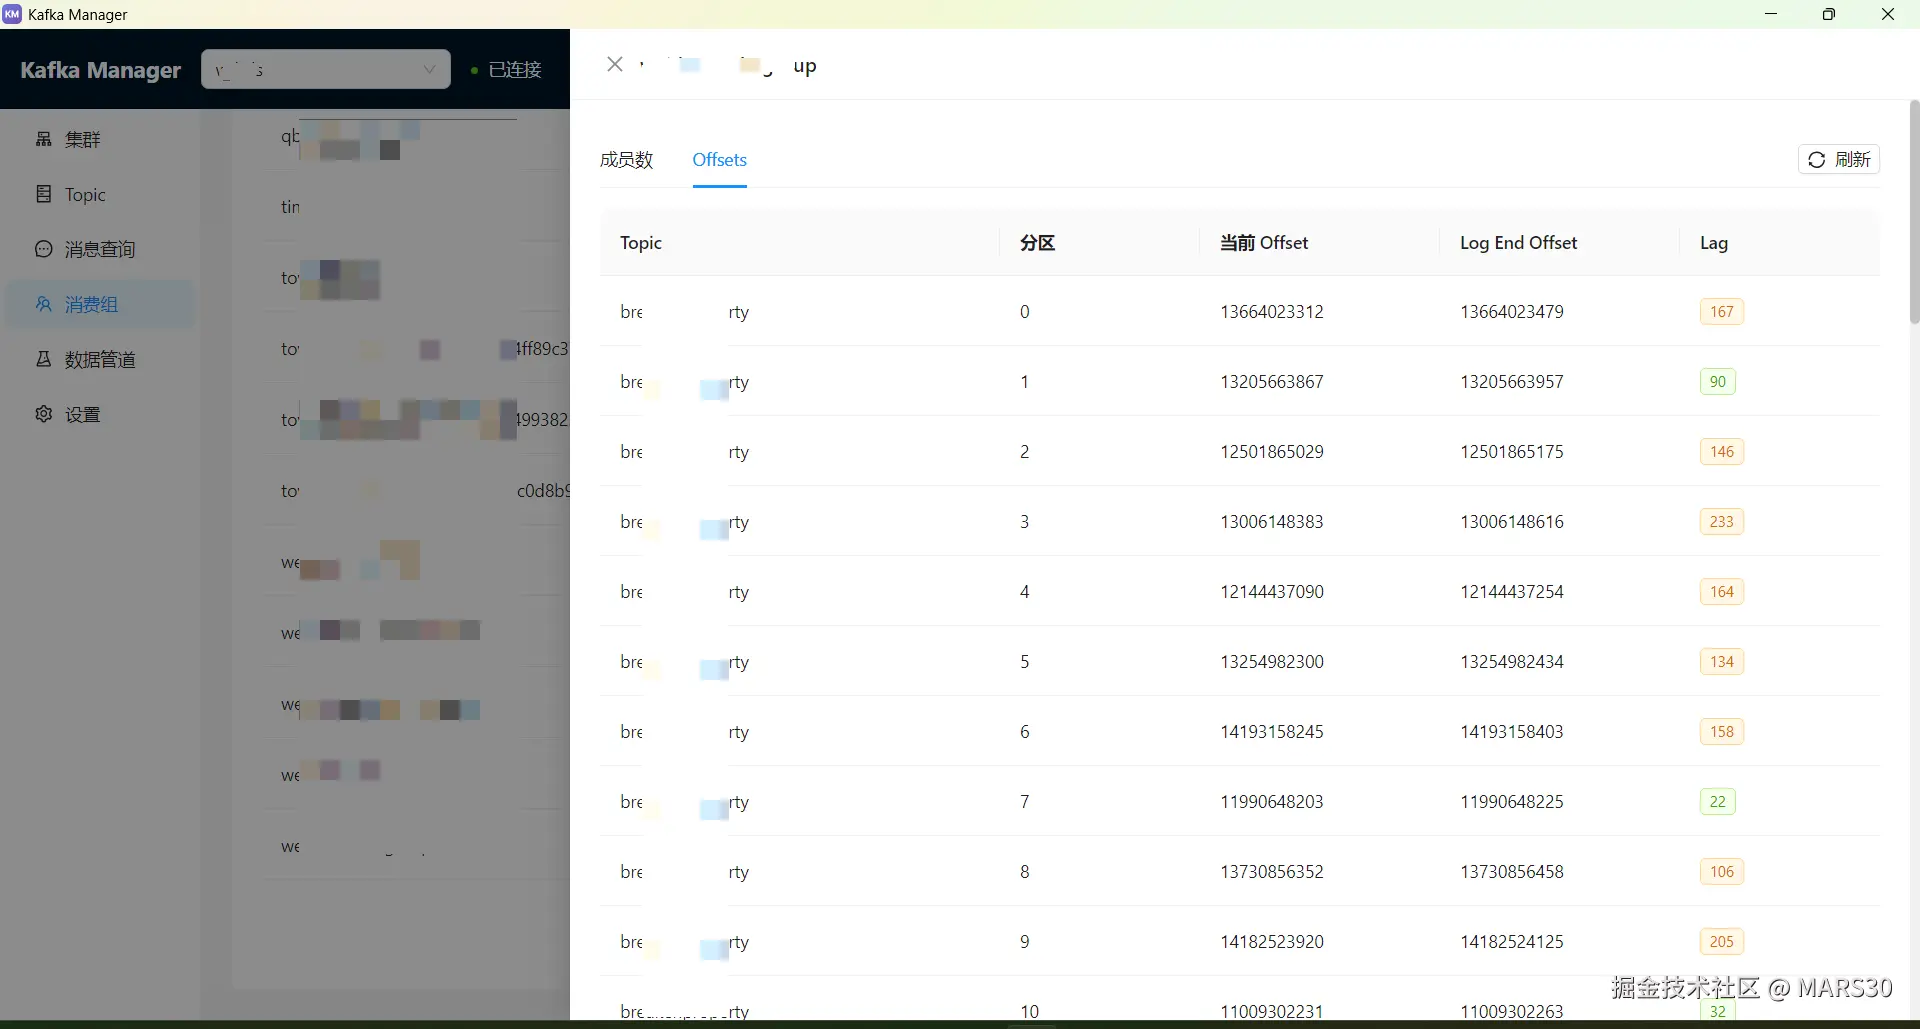Click log end offset 13254982434
This screenshot has width=1920, height=1029.
coord(1512,662)
